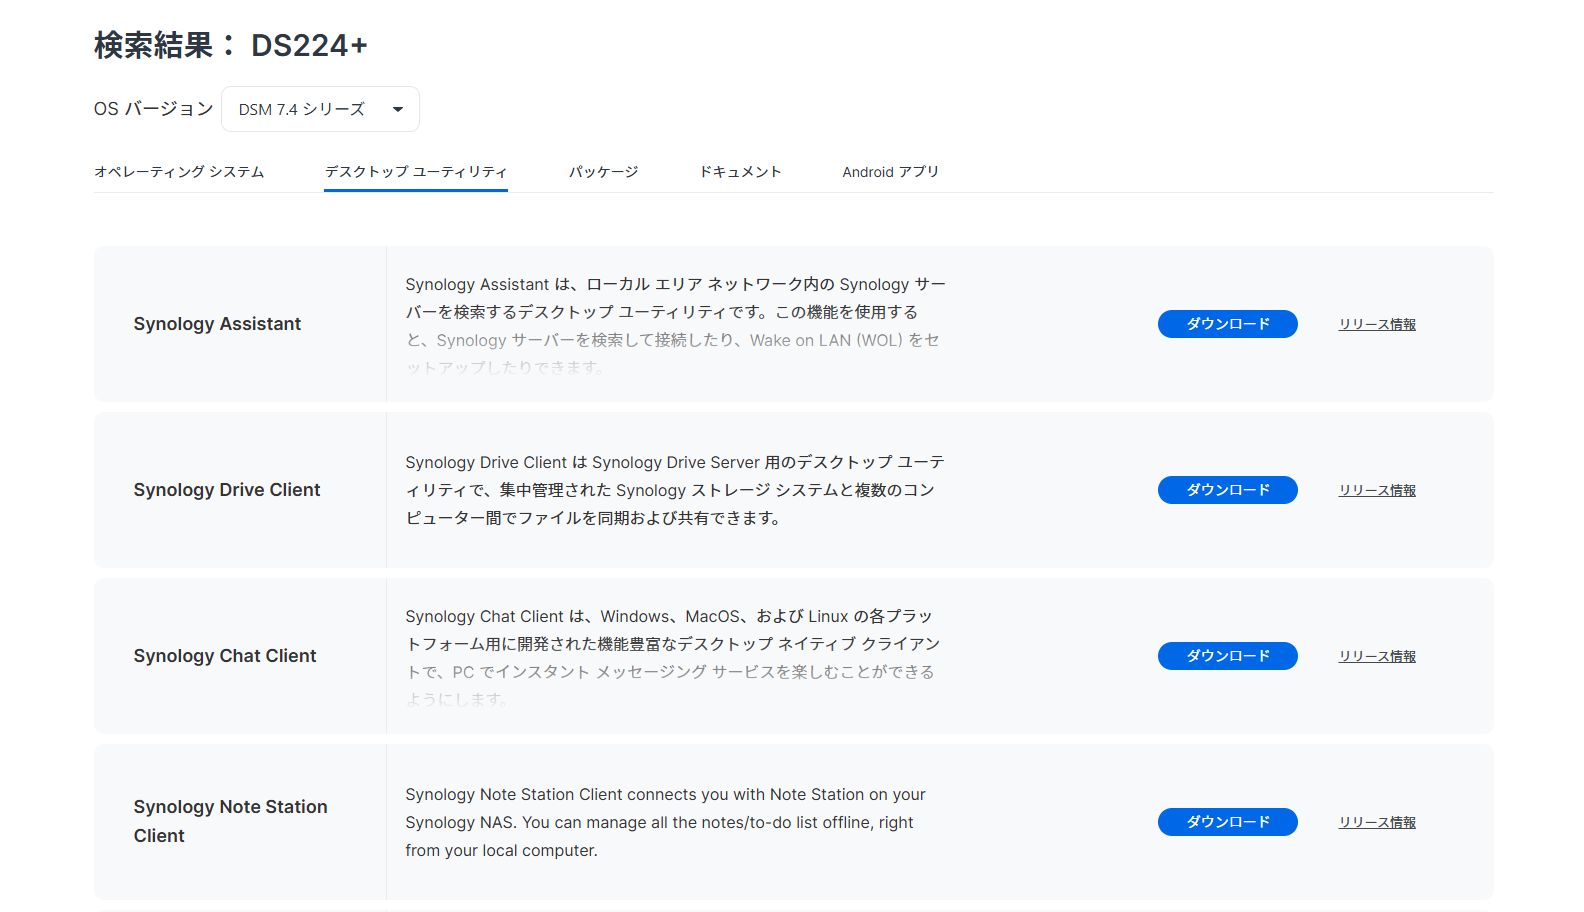Click the Synology Chat Client description text
The image size is (1584, 912).
pos(672,658)
